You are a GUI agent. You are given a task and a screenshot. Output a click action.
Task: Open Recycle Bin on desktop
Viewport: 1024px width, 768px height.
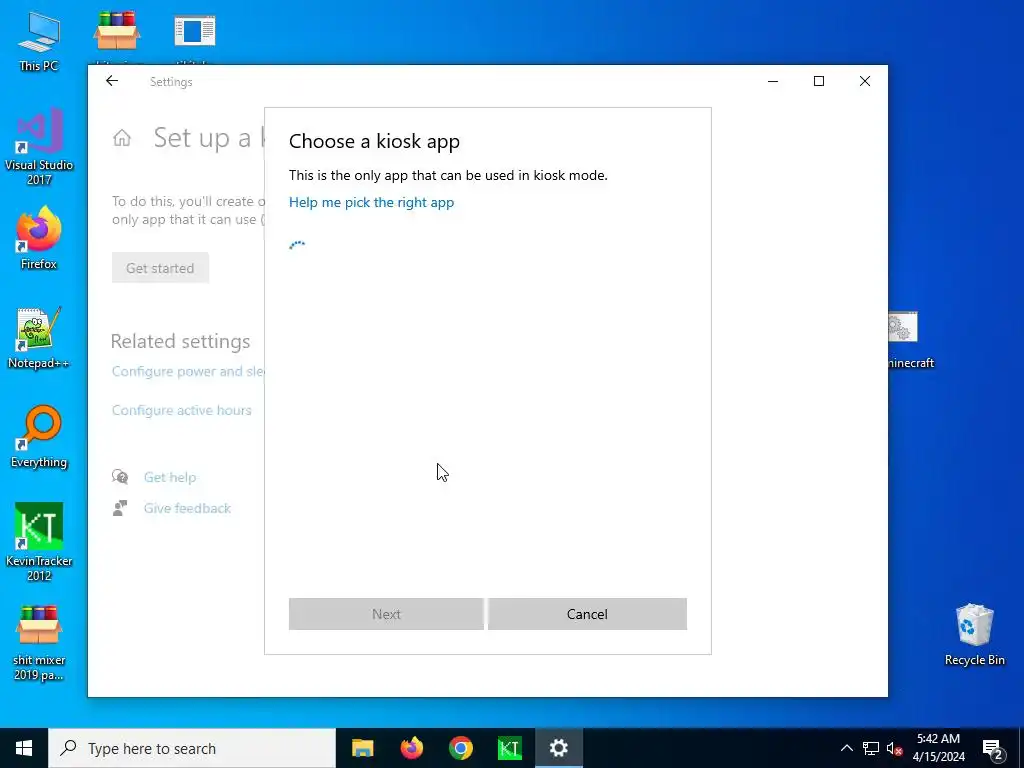(x=974, y=634)
